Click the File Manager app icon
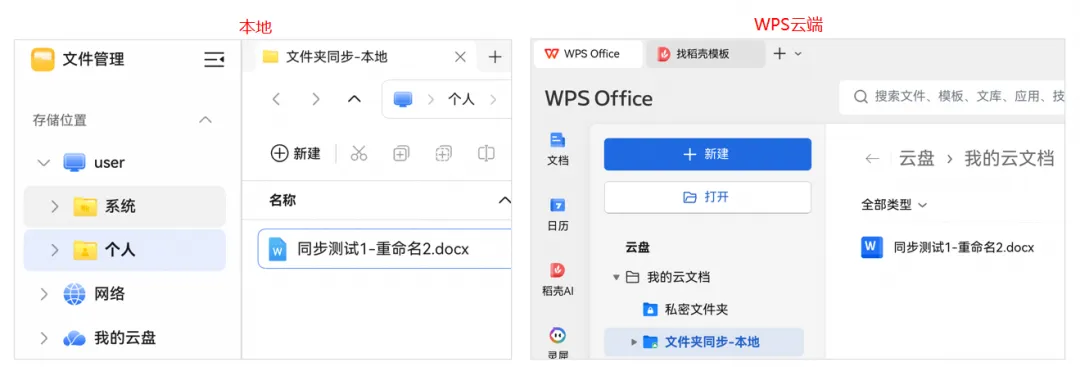Viewport: 1080px width, 367px height. [x=43, y=59]
